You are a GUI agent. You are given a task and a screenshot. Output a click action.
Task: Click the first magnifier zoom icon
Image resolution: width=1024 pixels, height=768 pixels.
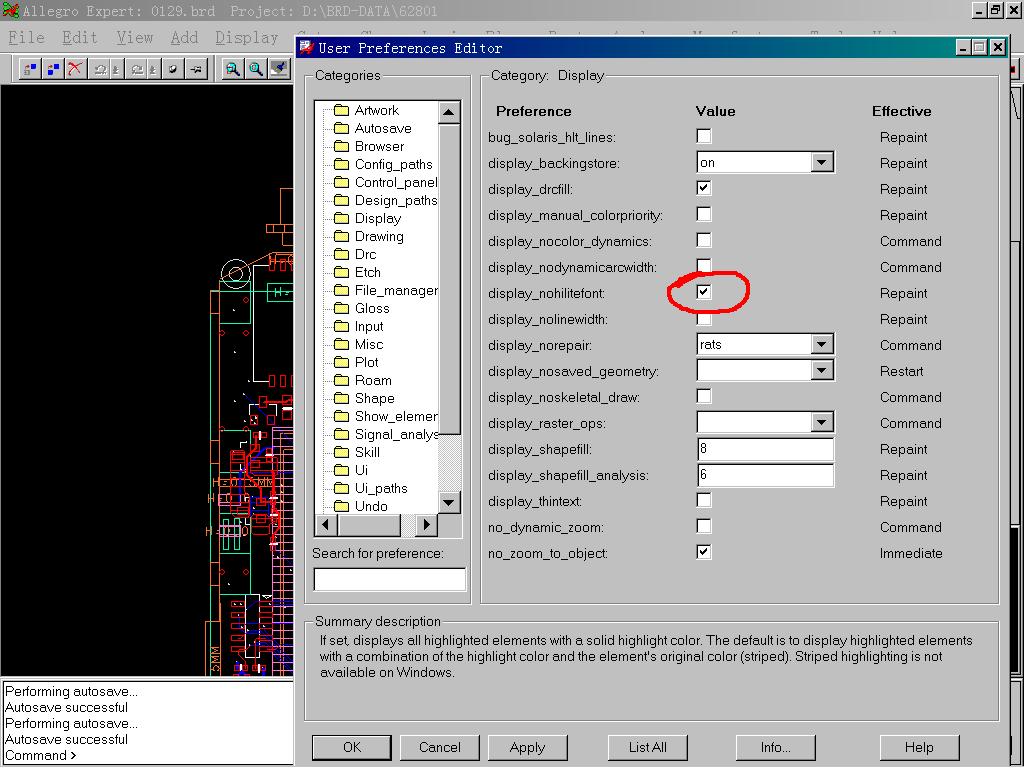click(x=233, y=69)
